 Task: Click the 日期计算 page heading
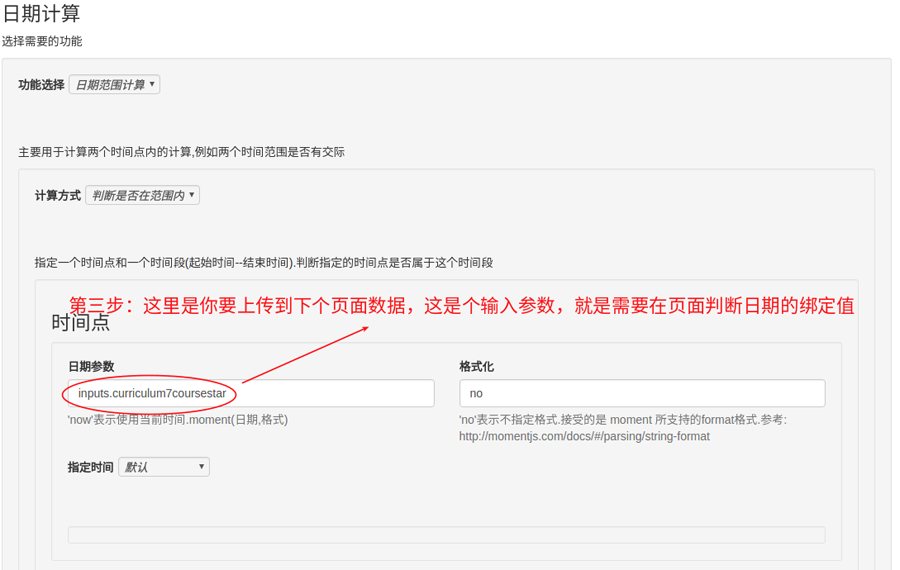click(x=41, y=13)
